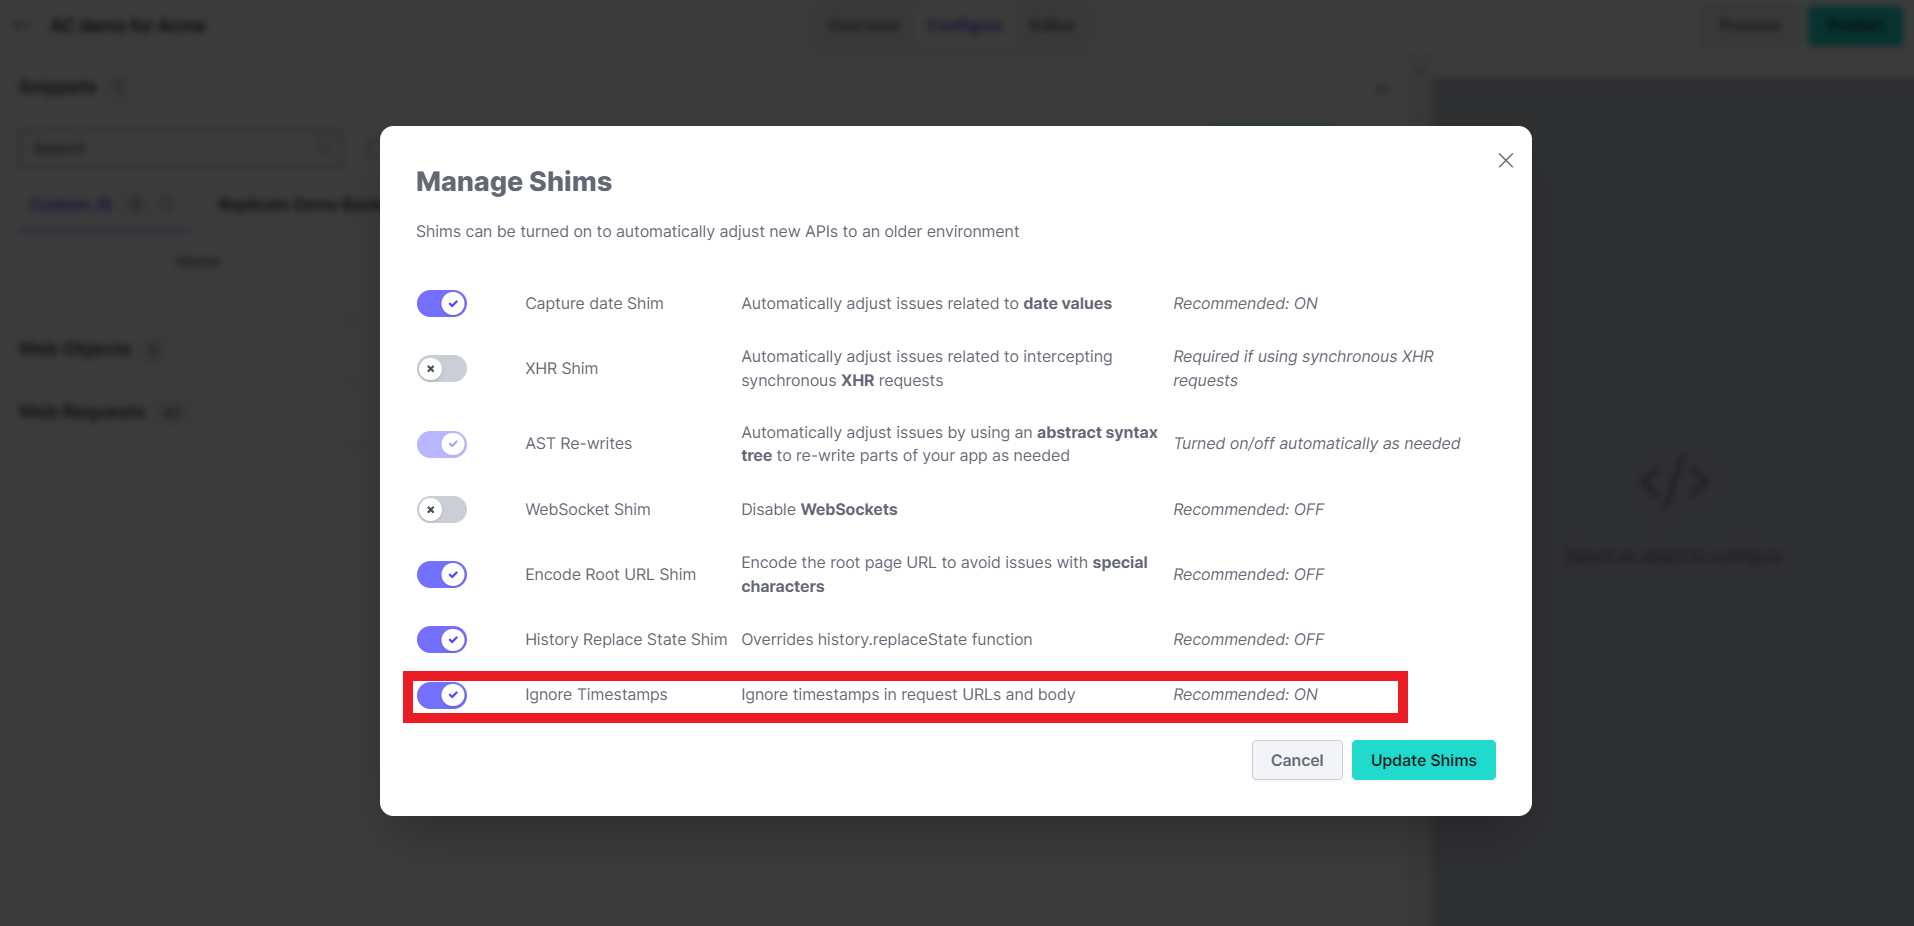Click the second icon beside the Custom JS tab
The height and width of the screenshot is (926, 1914).
[x=167, y=204]
